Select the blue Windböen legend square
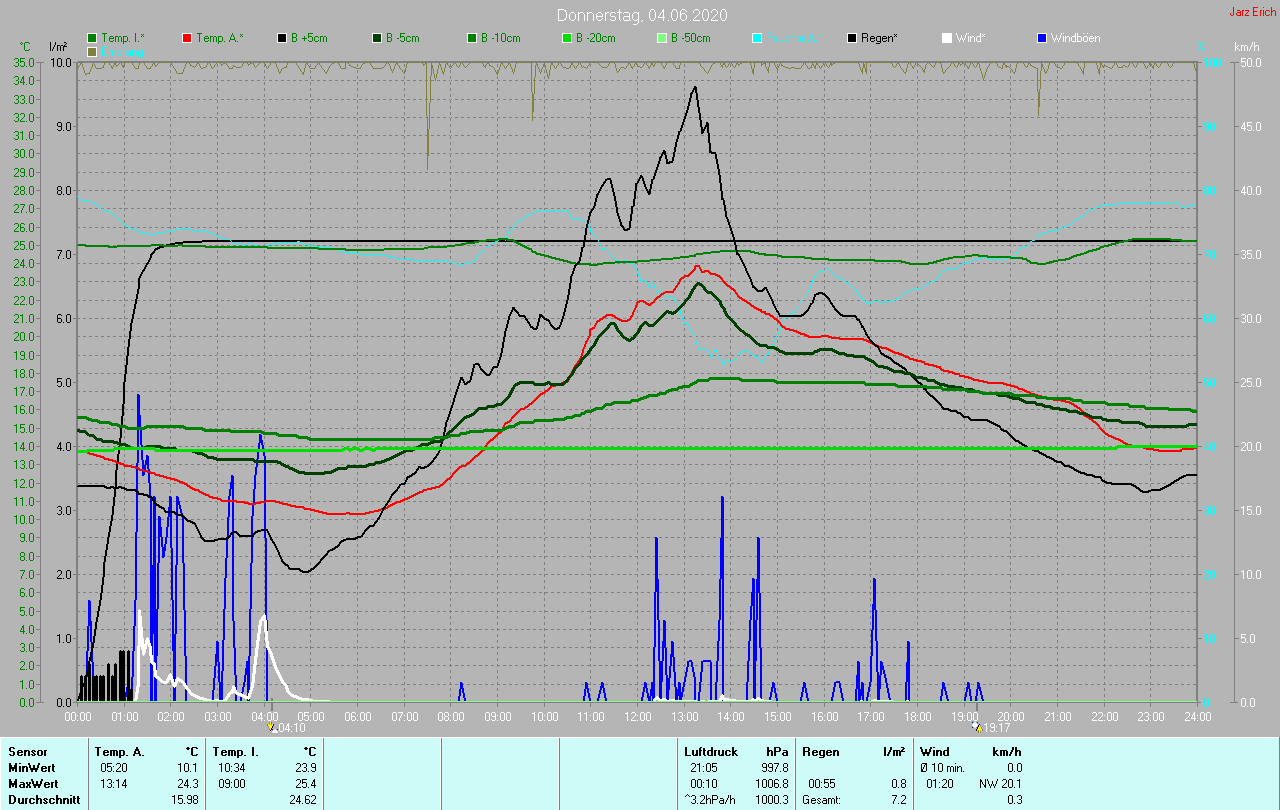Screen dimensions: 1280x810 click(x=1042, y=38)
